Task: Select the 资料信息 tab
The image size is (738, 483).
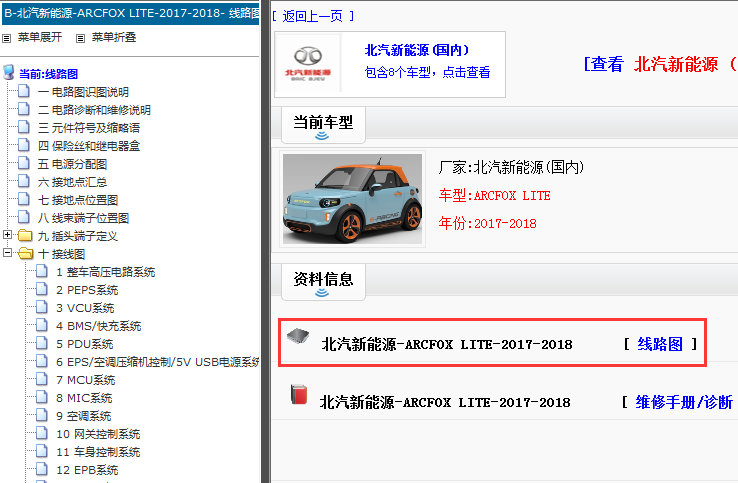Action: coord(323,282)
